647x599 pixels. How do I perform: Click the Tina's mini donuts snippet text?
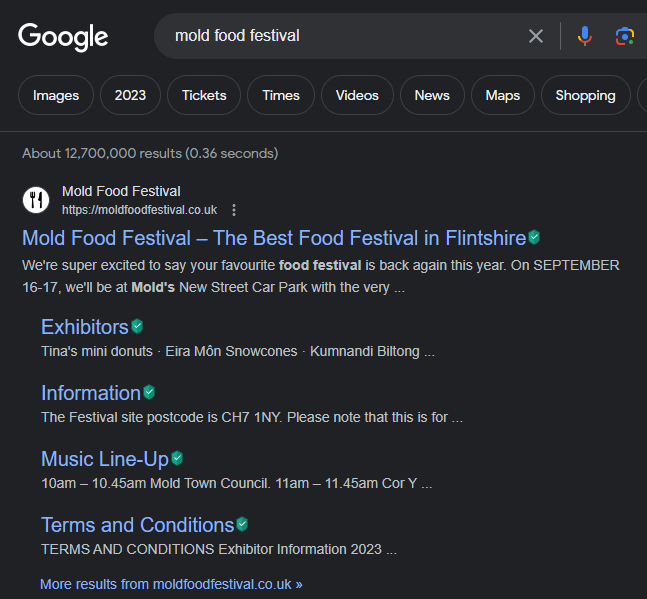238,351
